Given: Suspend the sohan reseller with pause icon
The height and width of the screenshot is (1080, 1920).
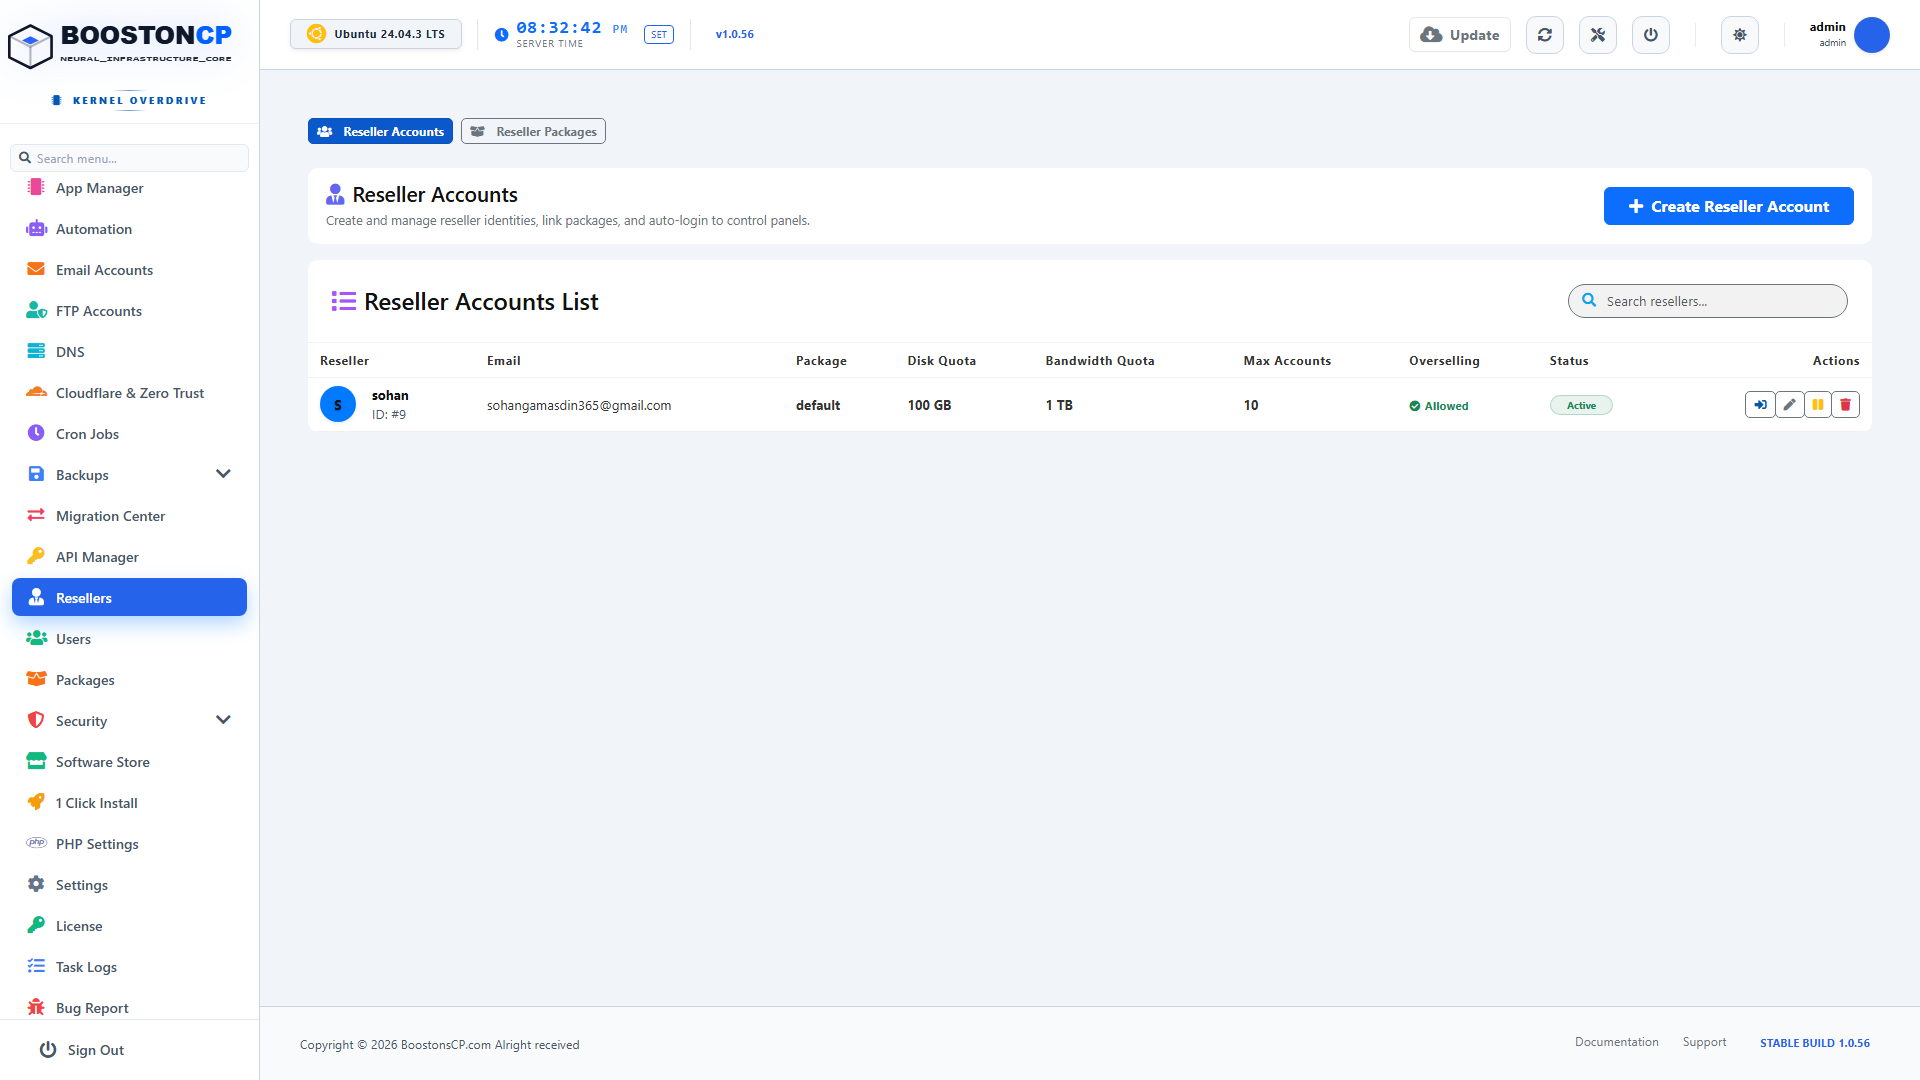Looking at the screenshot, I should point(1817,405).
